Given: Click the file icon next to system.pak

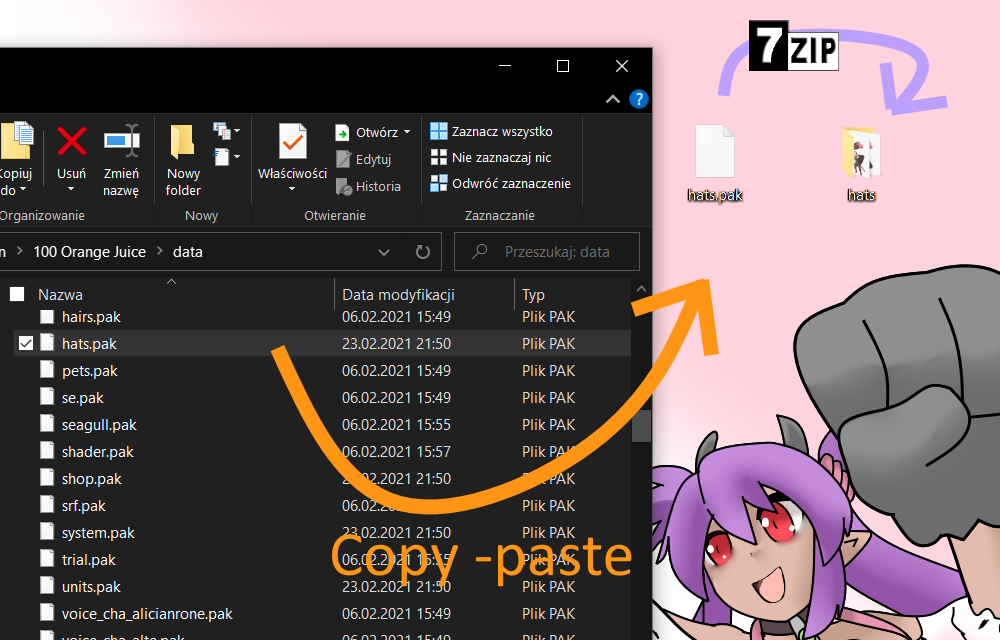Looking at the screenshot, I should (47, 532).
